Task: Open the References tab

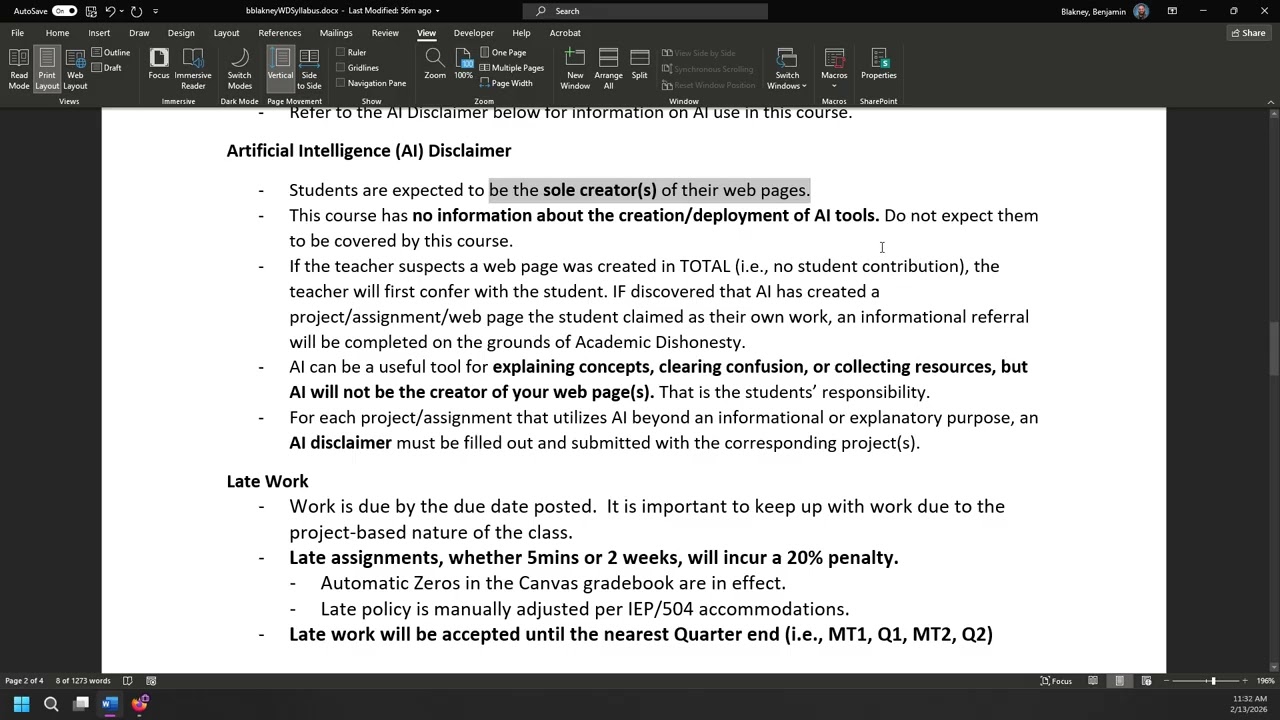Action: pos(279,33)
